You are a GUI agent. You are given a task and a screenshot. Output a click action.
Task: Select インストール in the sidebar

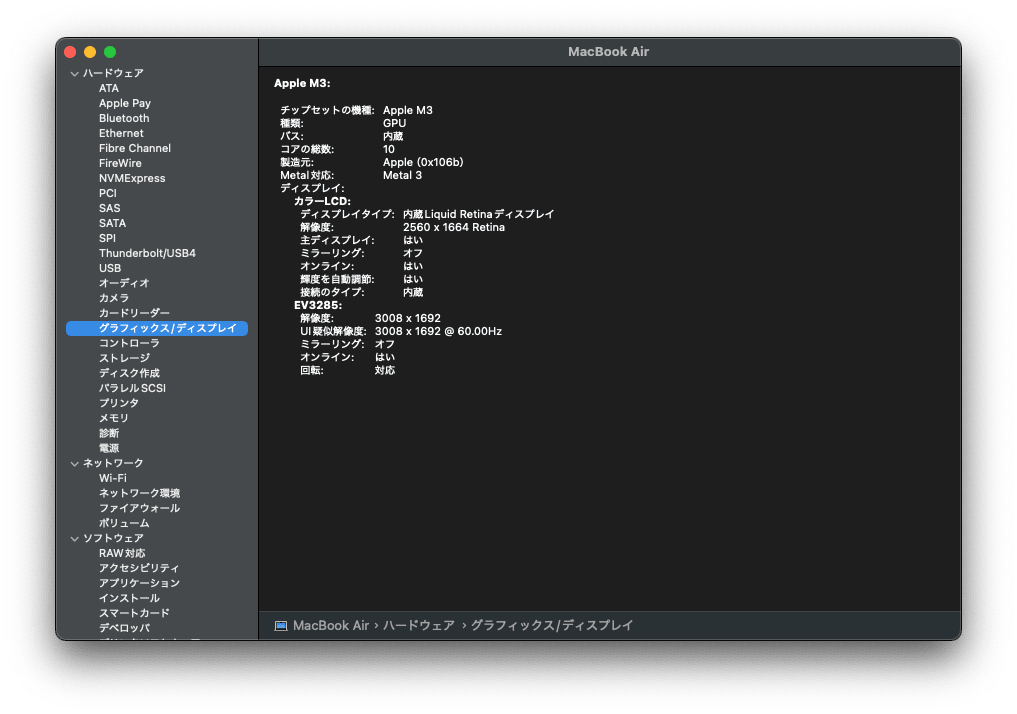(129, 598)
